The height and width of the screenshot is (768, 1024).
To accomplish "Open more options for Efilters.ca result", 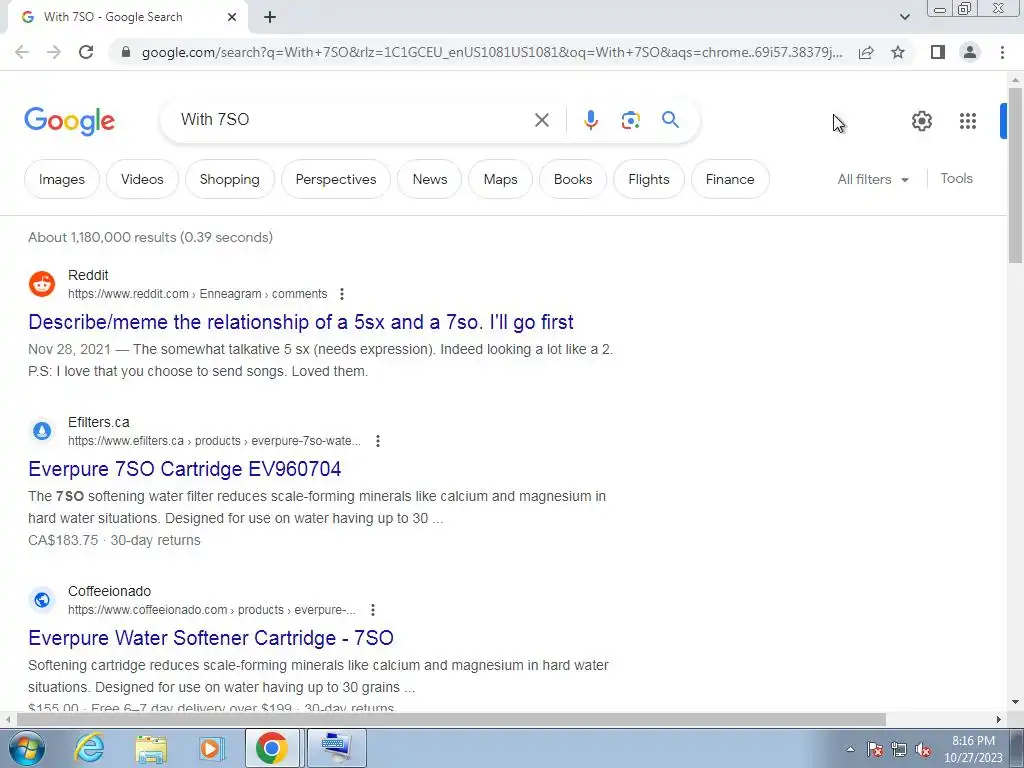I will [377, 441].
